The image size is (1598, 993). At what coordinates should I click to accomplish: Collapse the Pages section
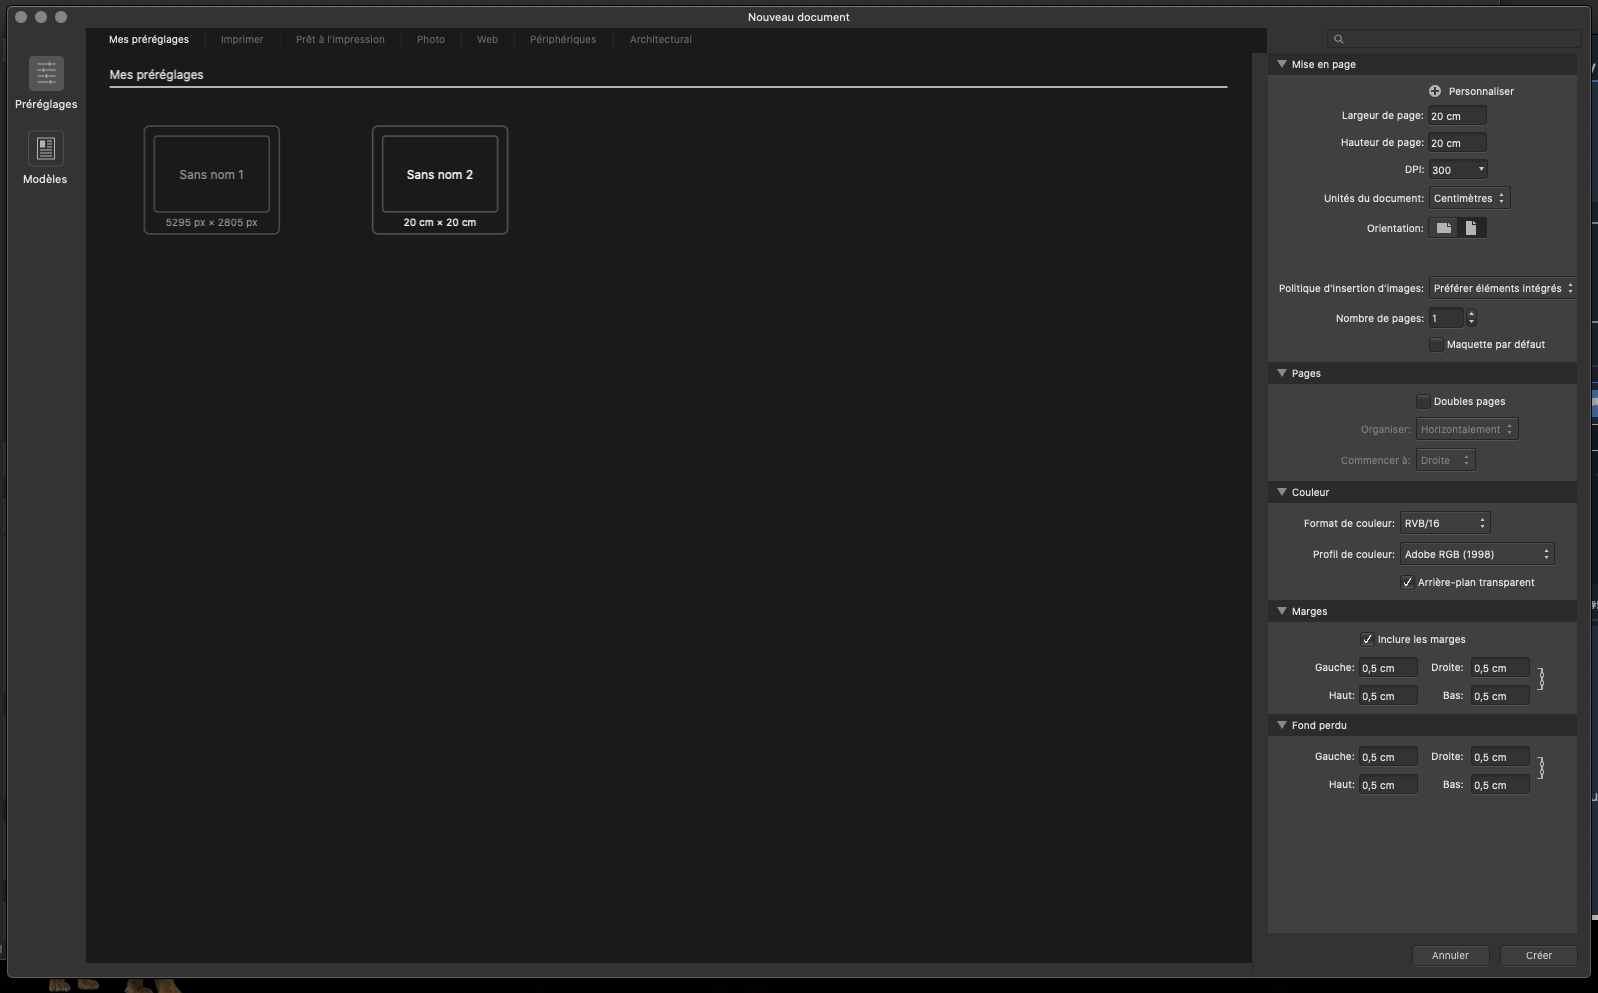[x=1282, y=373]
